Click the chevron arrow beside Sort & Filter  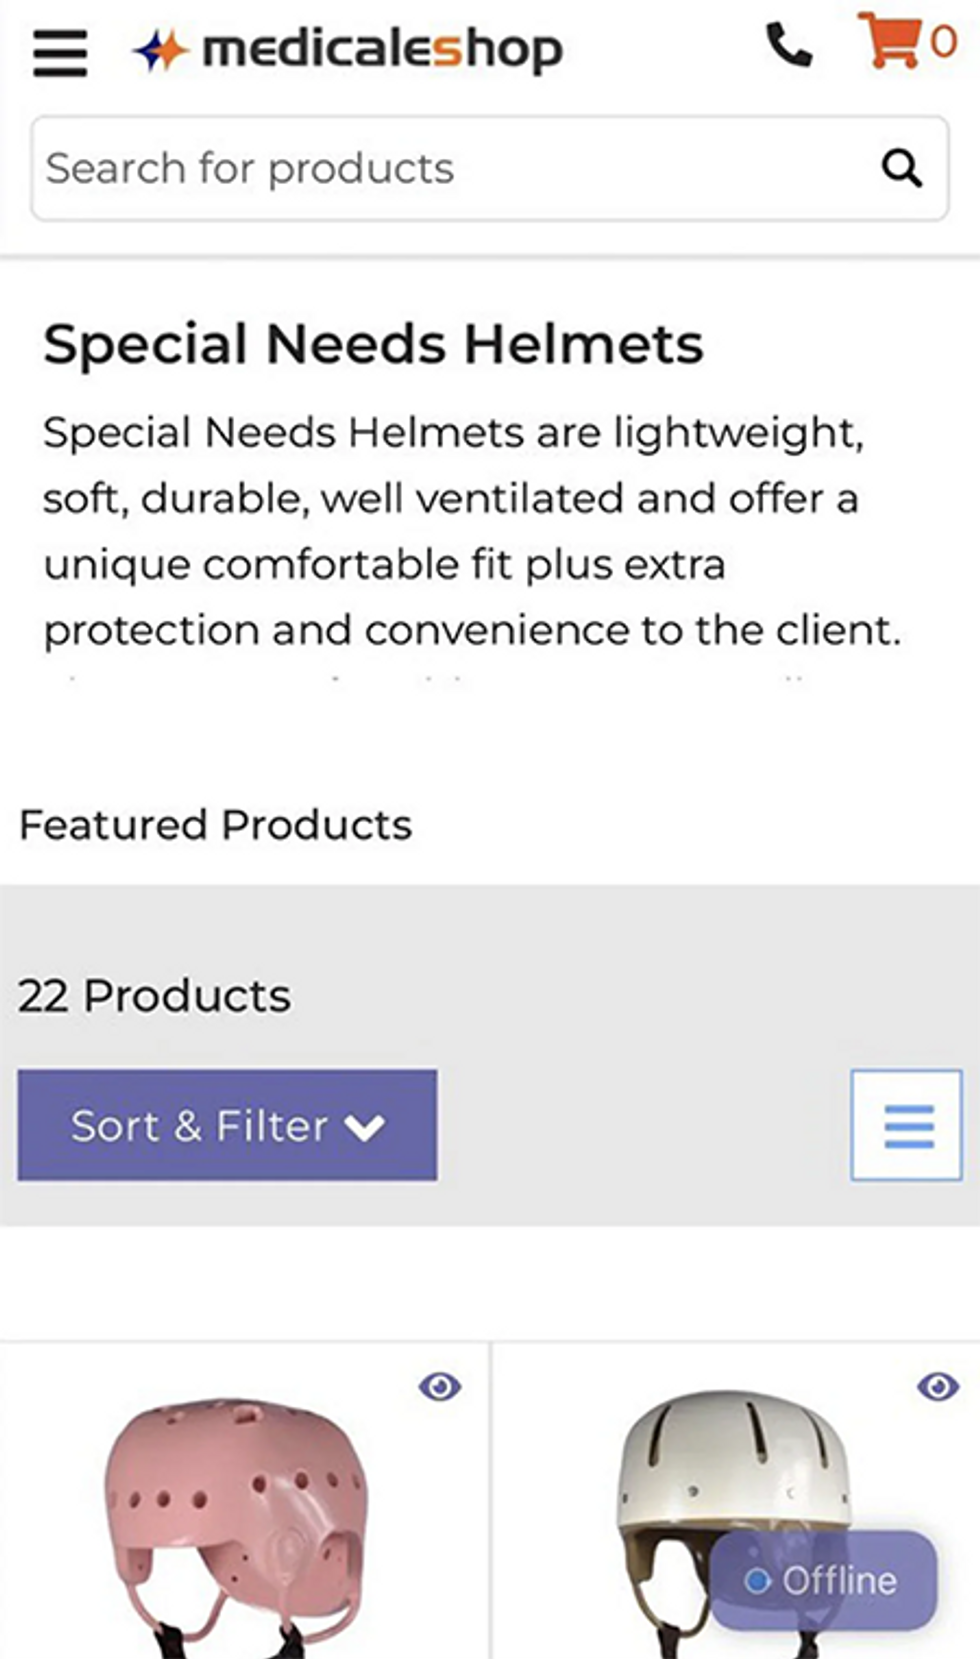click(364, 1128)
